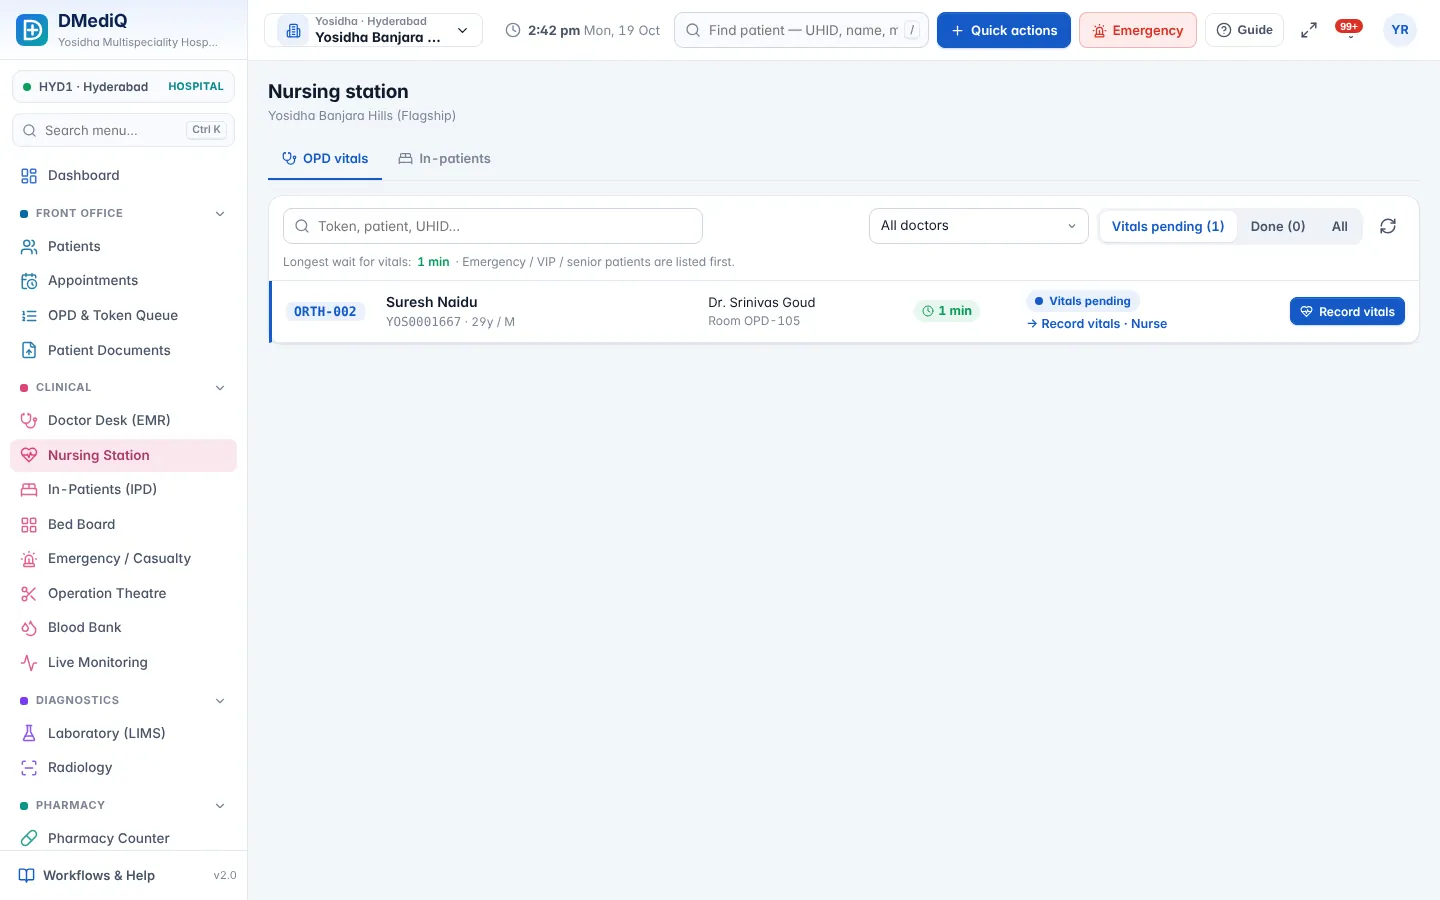Switch to the In-patients tab
Image resolution: width=1440 pixels, height=900 pixels.
[x=444, y=159]
